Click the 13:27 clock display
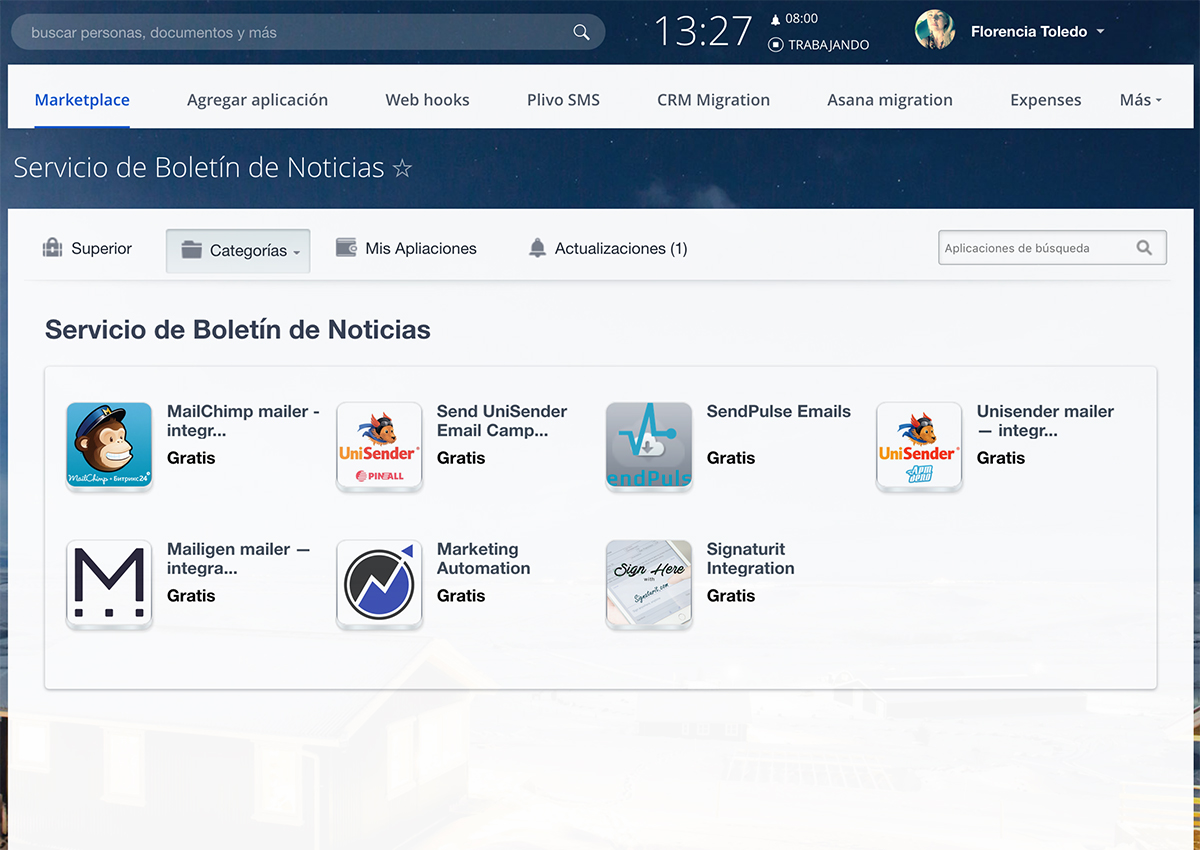This screenshot has height=850, width=1200. point(703,32)
